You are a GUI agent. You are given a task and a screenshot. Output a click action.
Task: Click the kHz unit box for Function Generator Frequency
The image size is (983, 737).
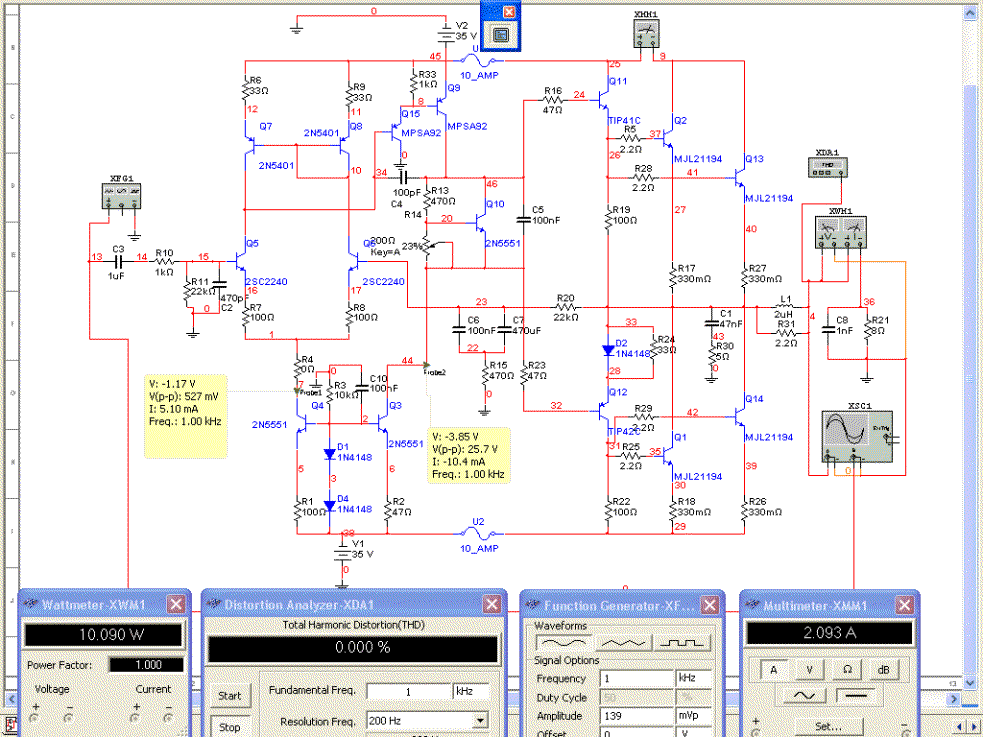pyautogui.click(x=694, y=678)
